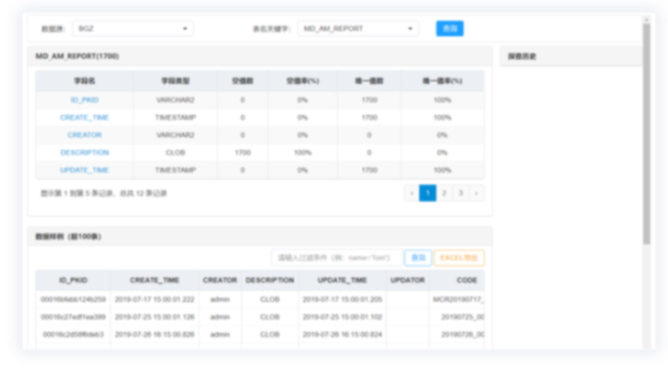Expand the MD_AM_REPORT table keyword dropdown
The image size is (668, 374).
(x=358, y=29)
